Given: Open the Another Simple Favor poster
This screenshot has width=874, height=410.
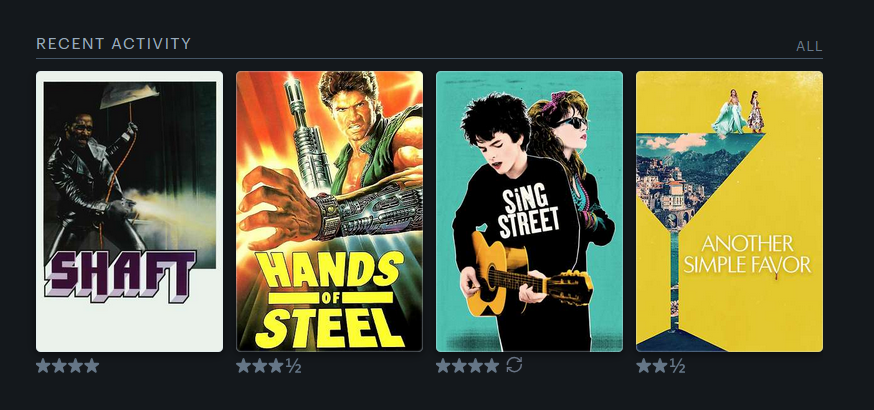Looking at the screenshot, I should tap(729, 211).
